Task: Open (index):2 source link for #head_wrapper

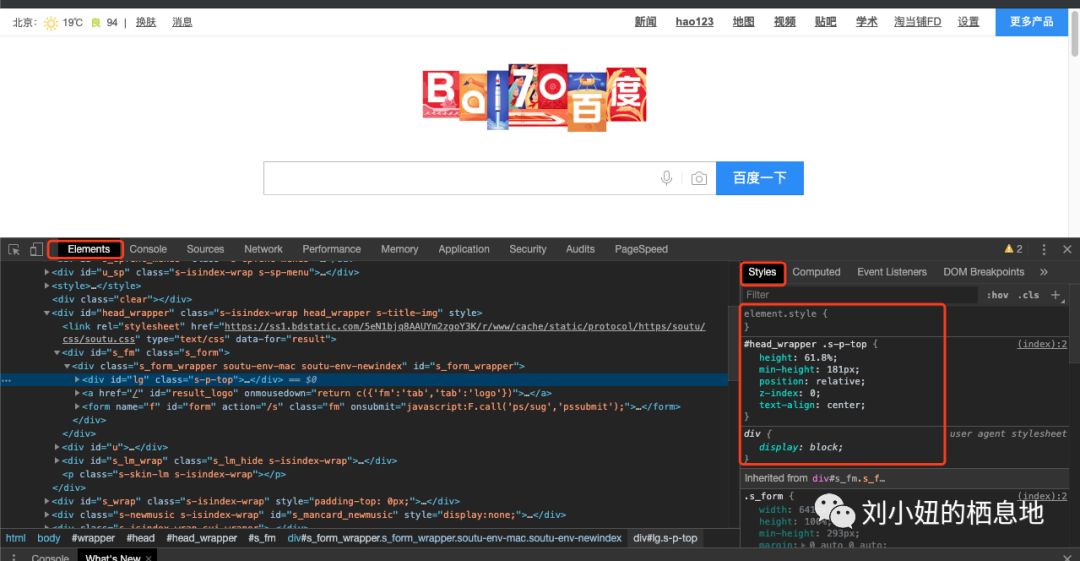Action: point(1042,344)
